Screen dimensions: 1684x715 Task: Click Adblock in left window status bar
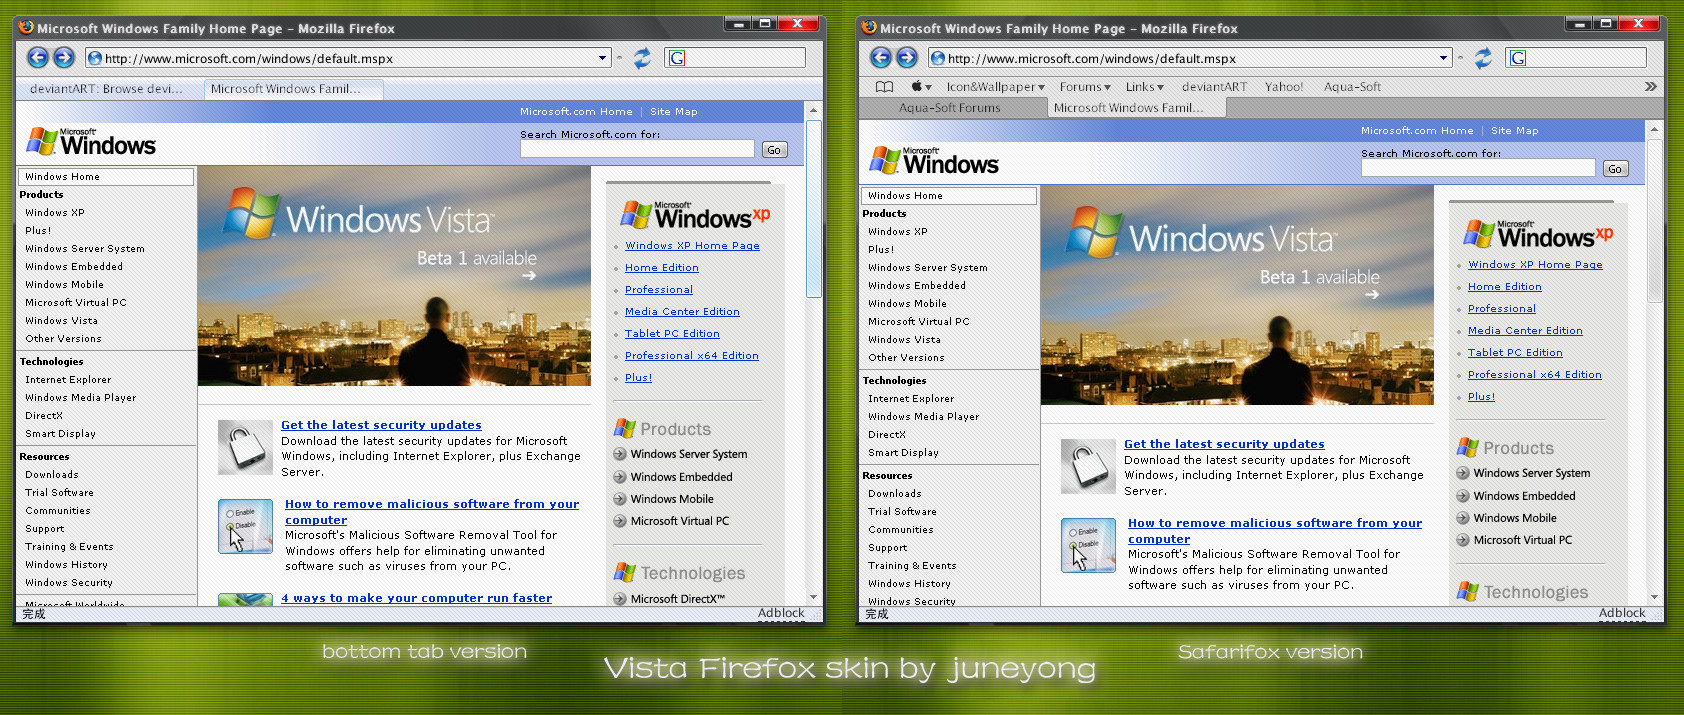(x=781, y=613)
